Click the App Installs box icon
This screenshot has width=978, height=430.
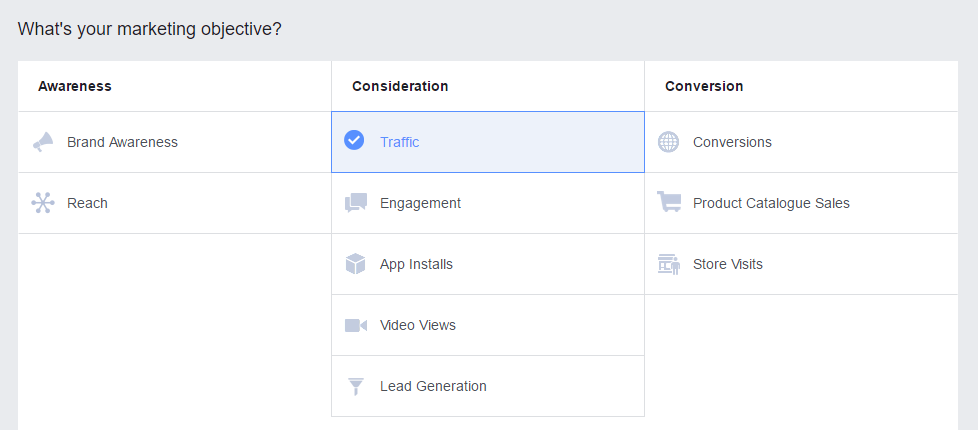click(x=356, y=264)
